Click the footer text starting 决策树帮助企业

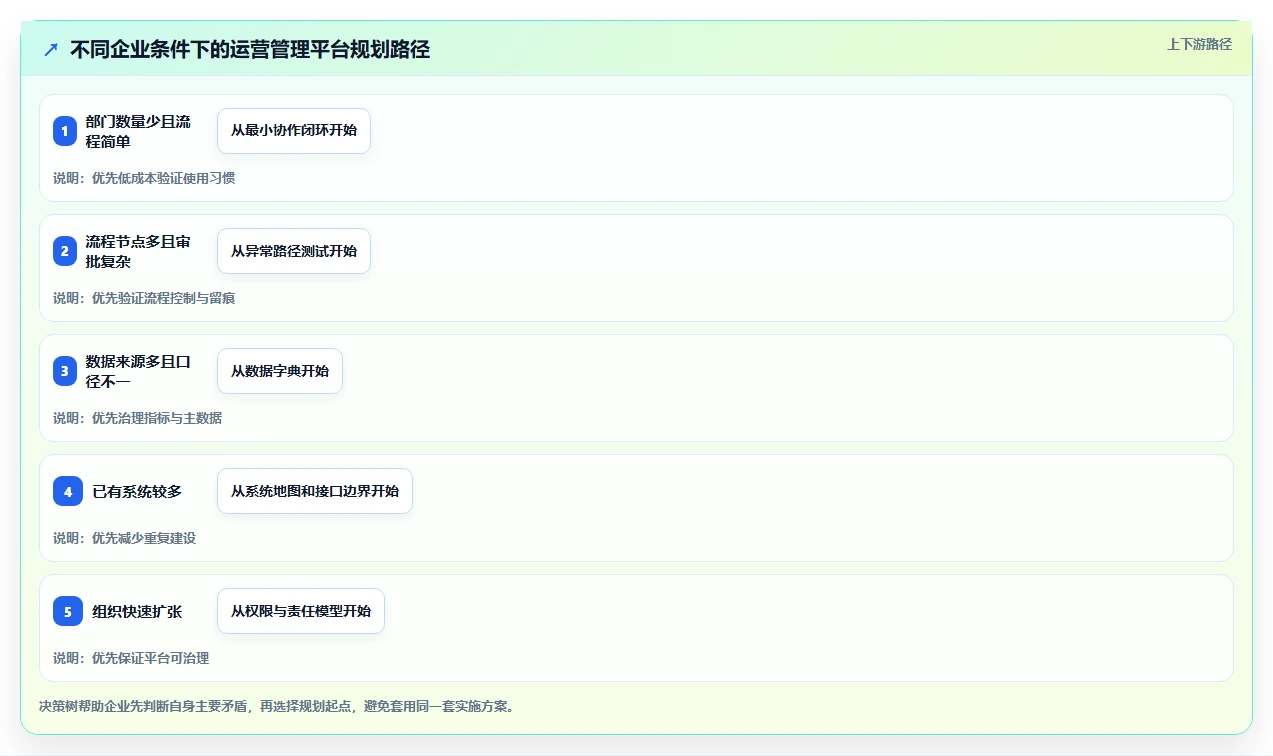(277, 706)
